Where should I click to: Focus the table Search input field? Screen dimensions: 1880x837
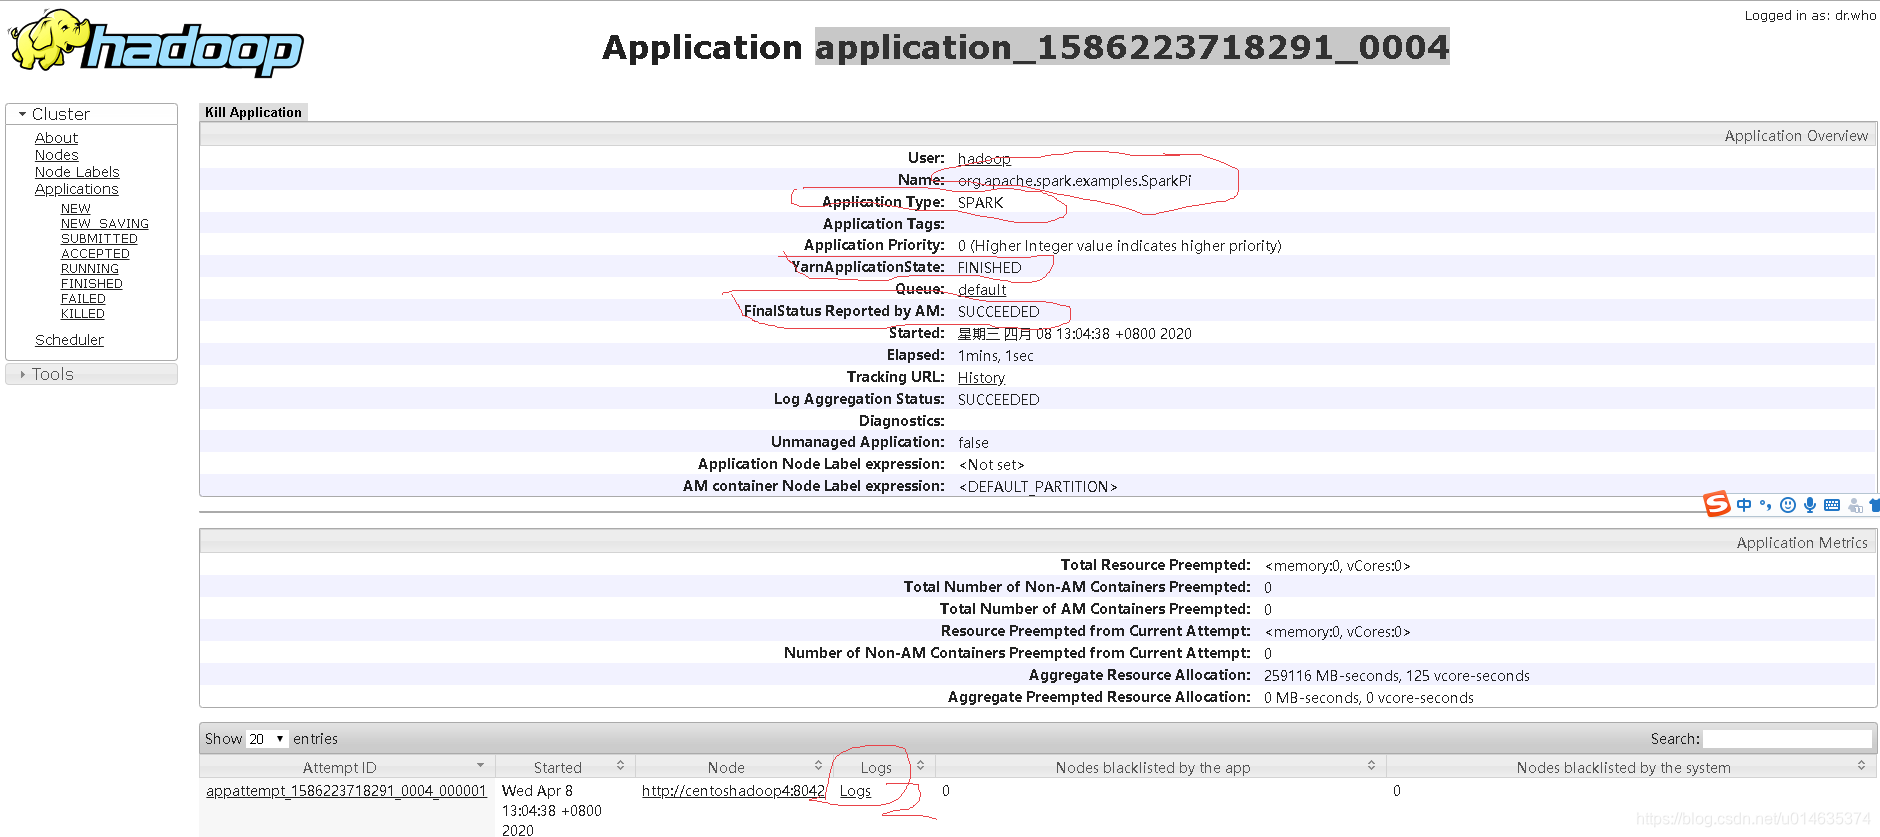(x=1788, y=739)
